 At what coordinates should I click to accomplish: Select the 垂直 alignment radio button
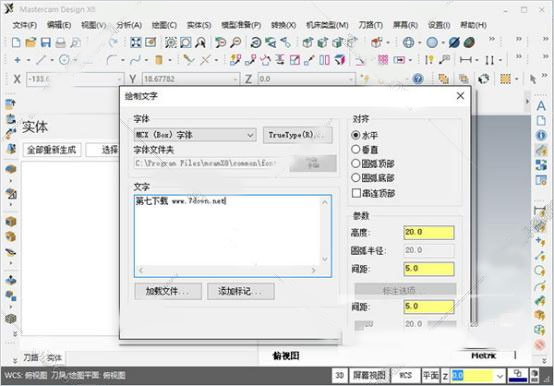click(x=356, y=149)
